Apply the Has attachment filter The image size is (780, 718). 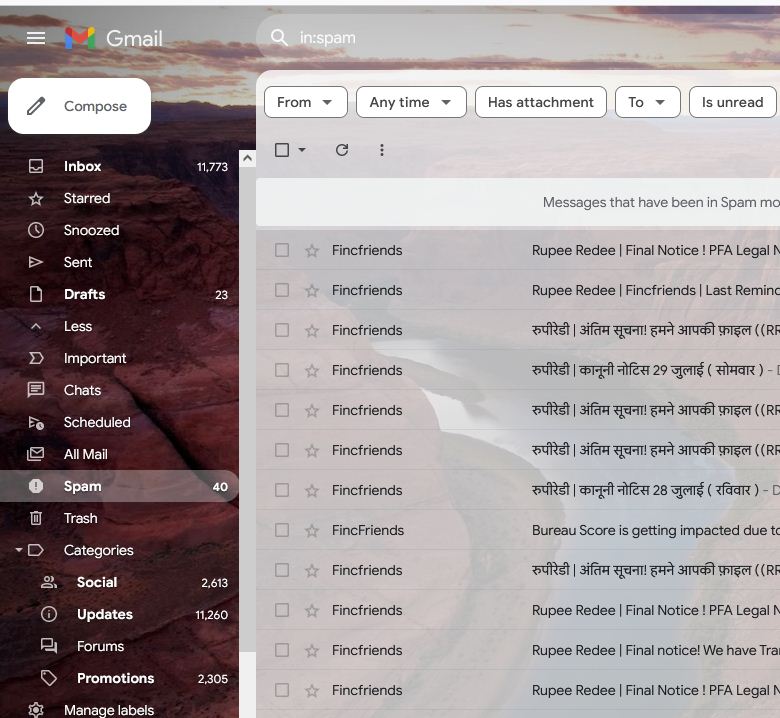tap(540, 102)
